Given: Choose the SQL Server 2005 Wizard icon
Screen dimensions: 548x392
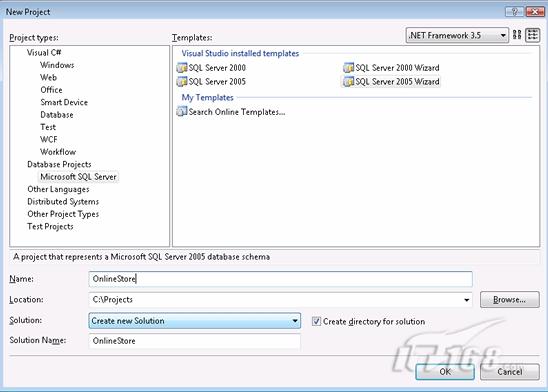Looking at the screenshot, I should [x=348, y=81].
